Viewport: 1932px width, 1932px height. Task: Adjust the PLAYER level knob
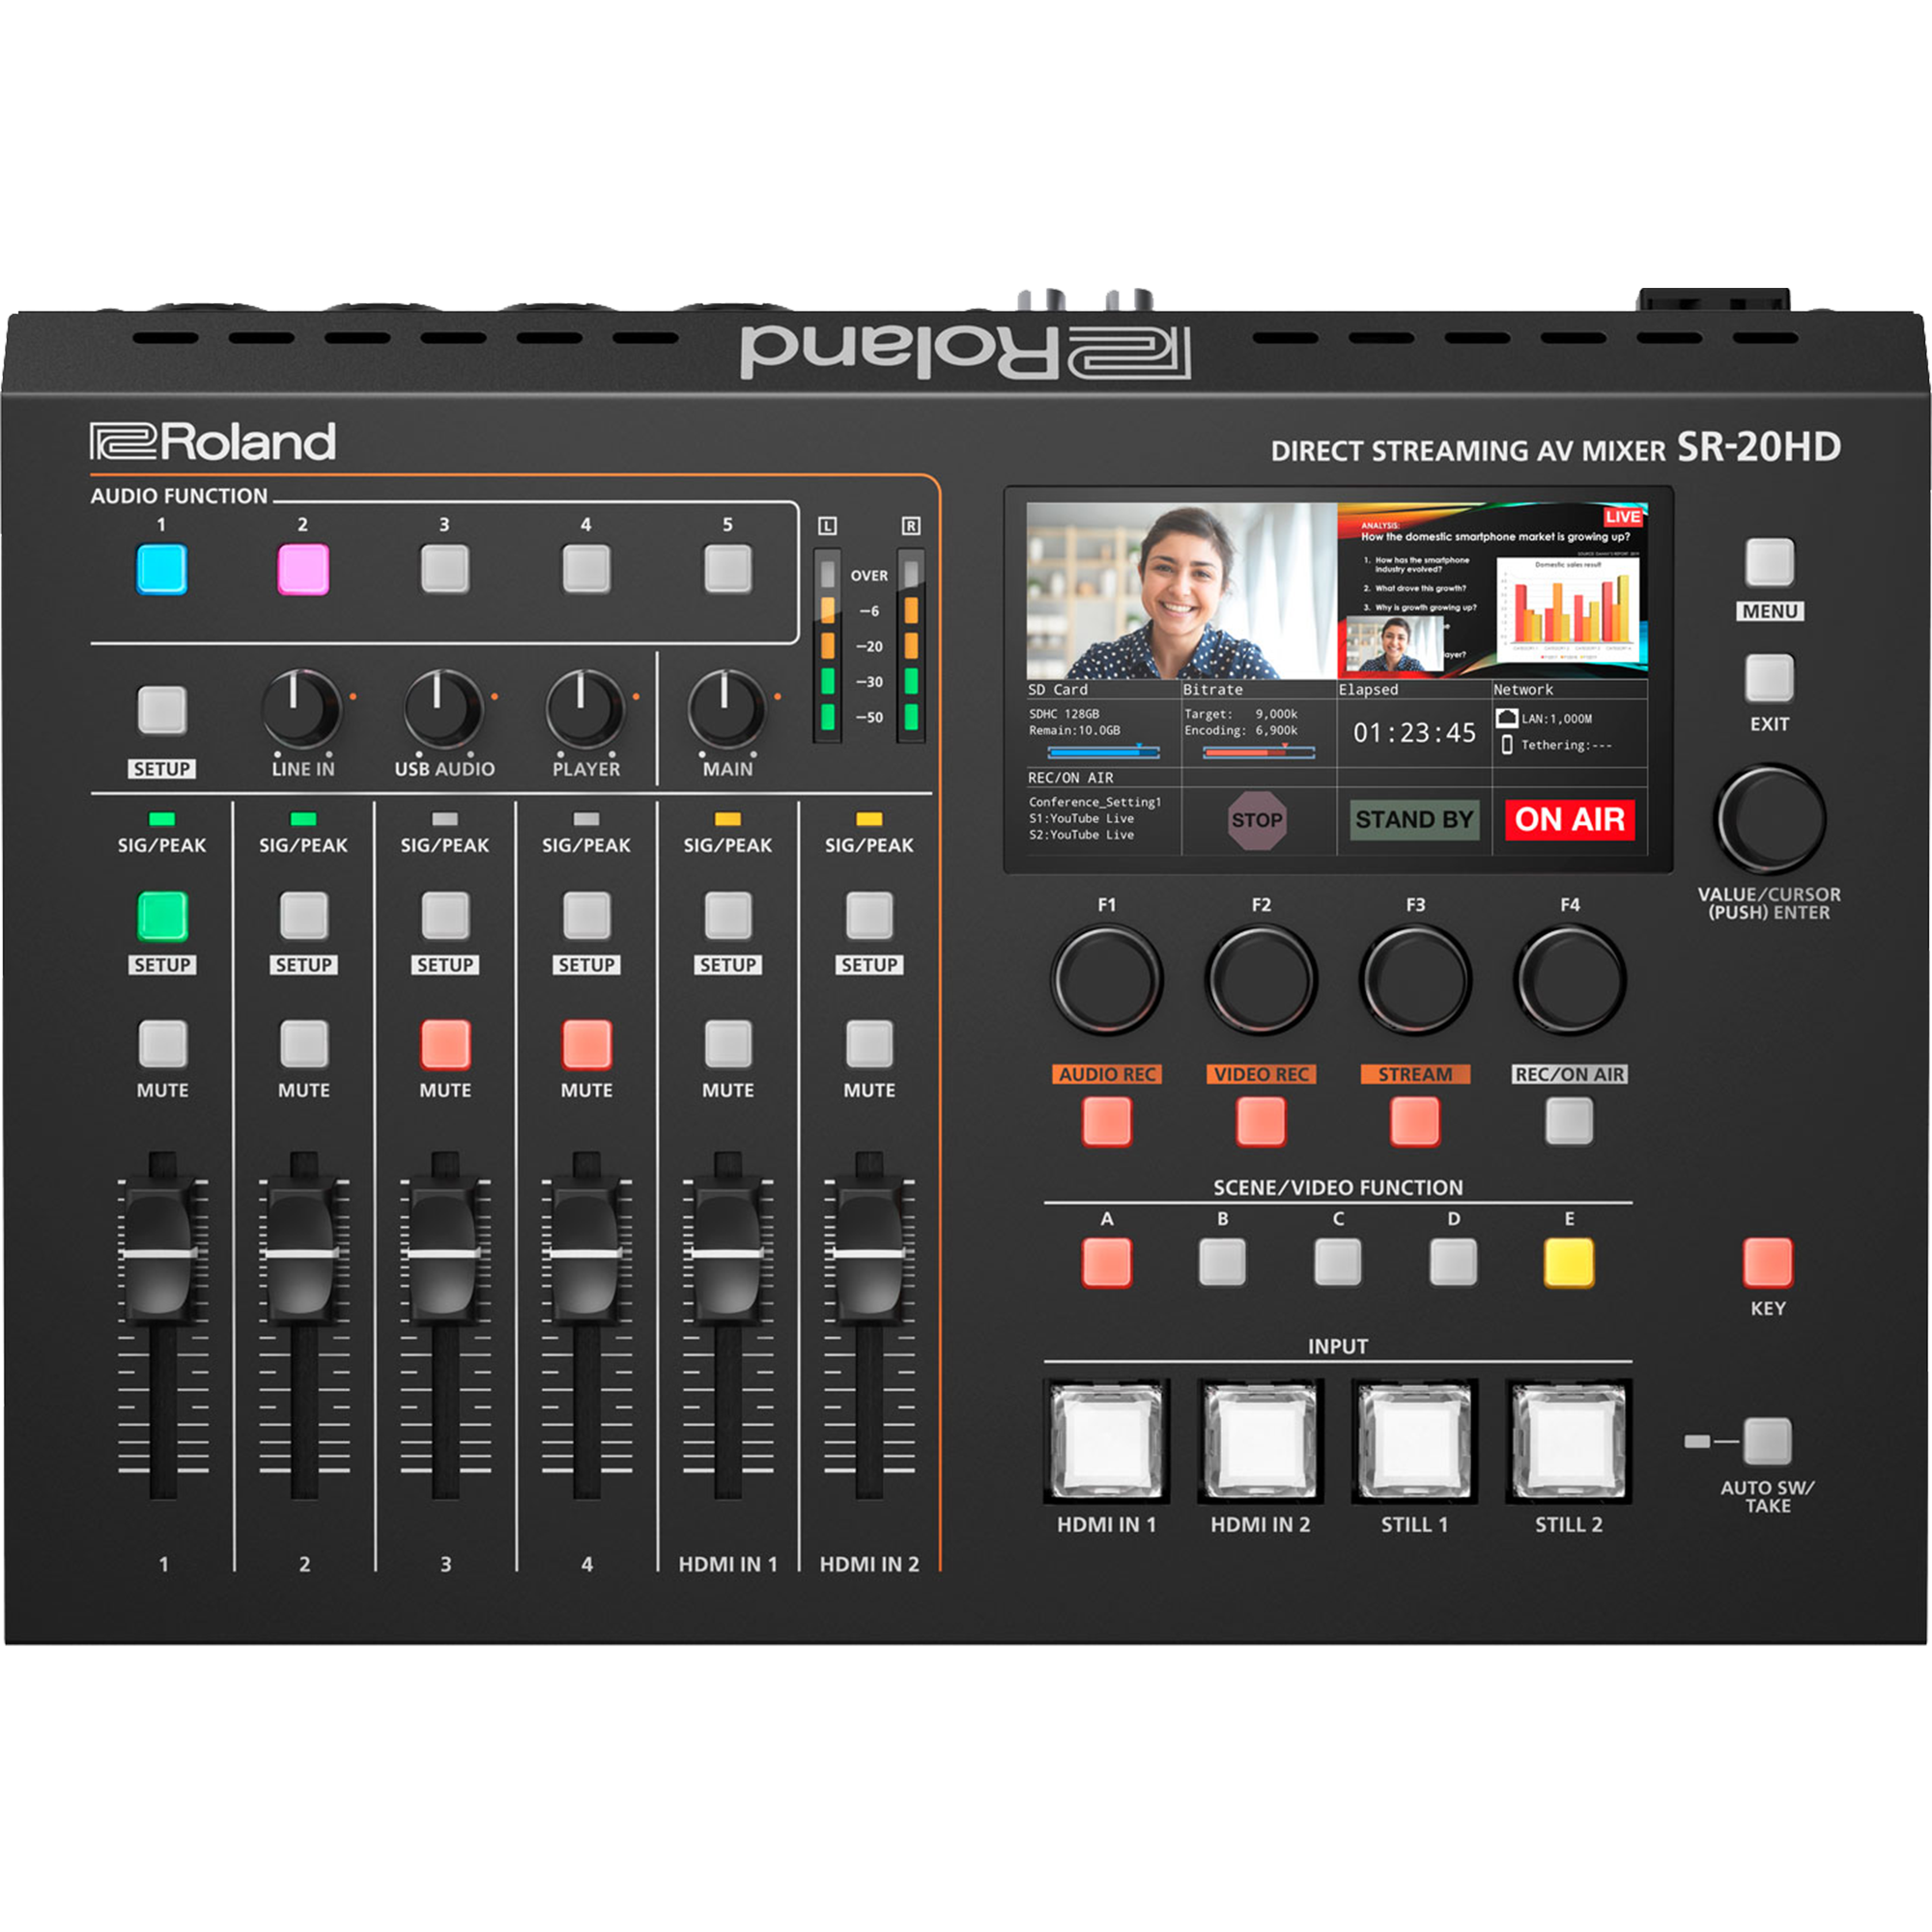(x=585, y=709)
